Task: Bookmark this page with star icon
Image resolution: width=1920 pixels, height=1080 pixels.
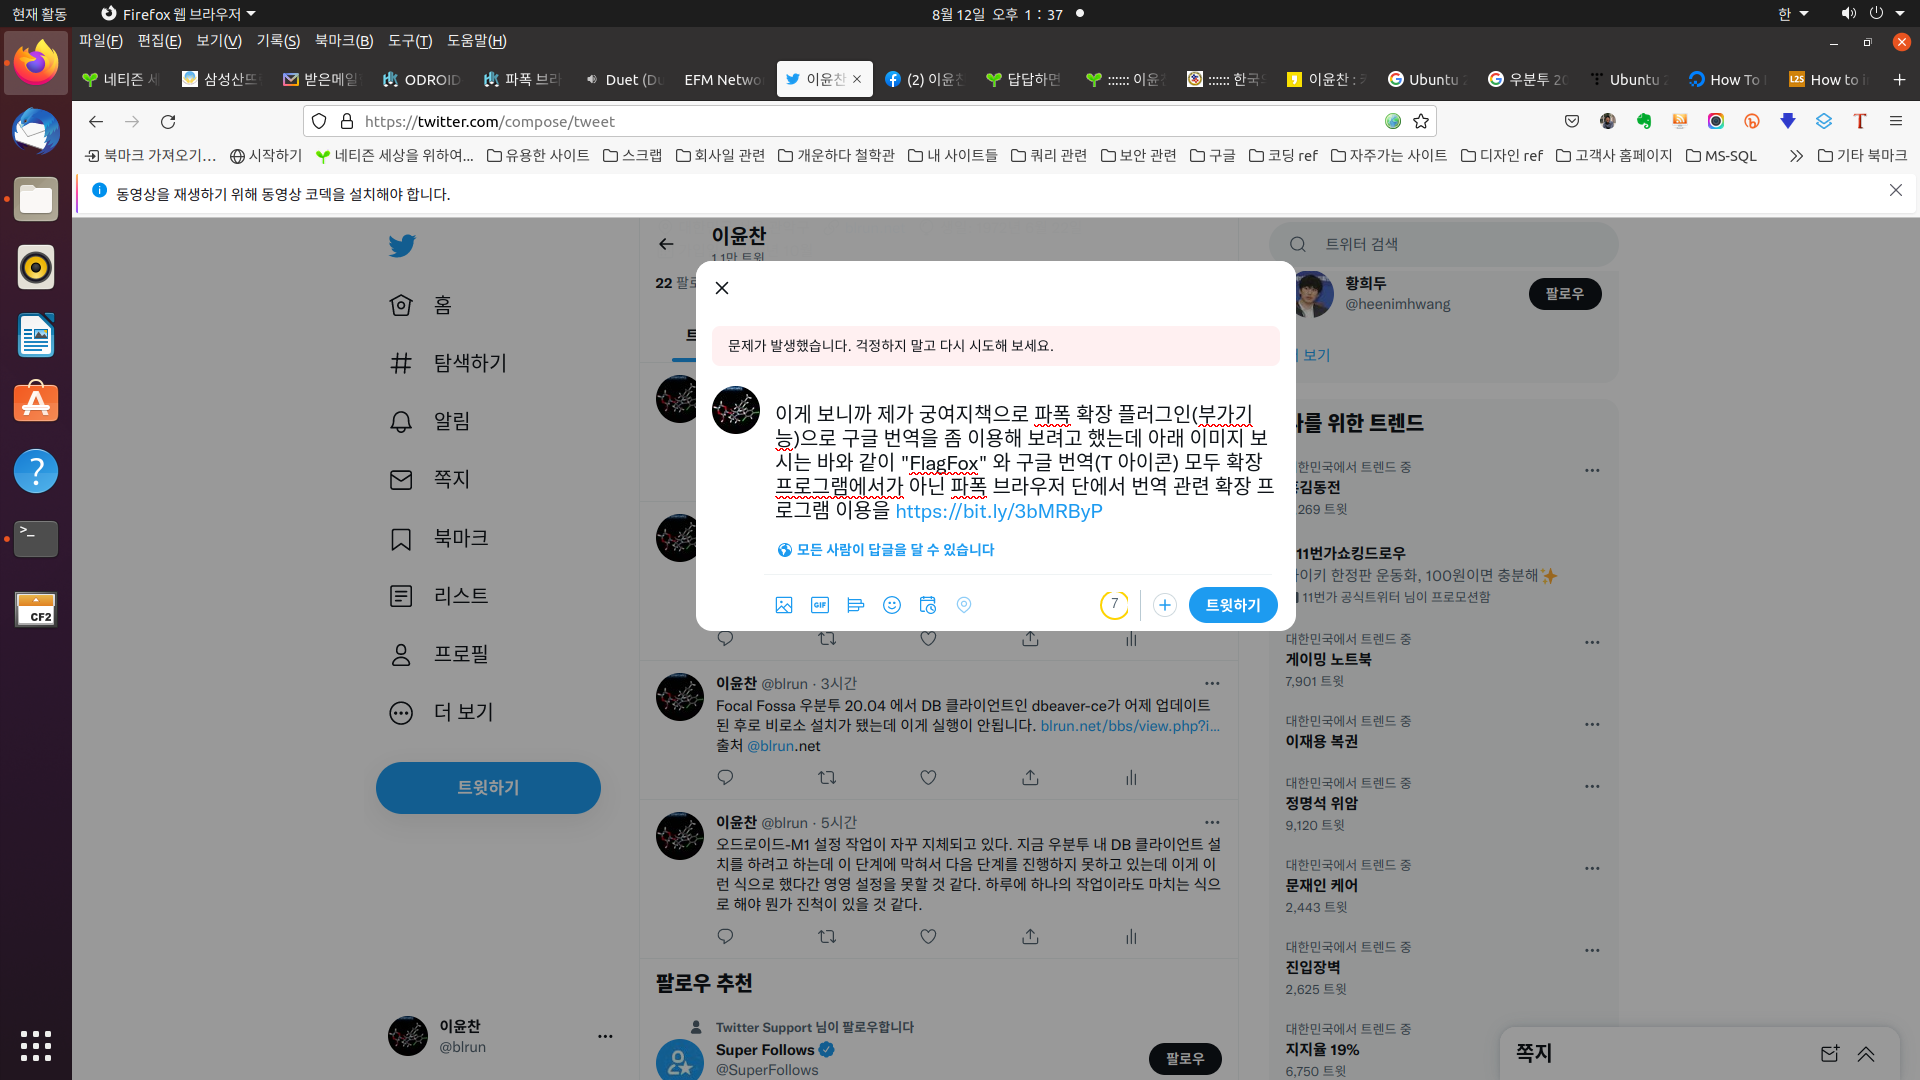Action: [1421, 121]
